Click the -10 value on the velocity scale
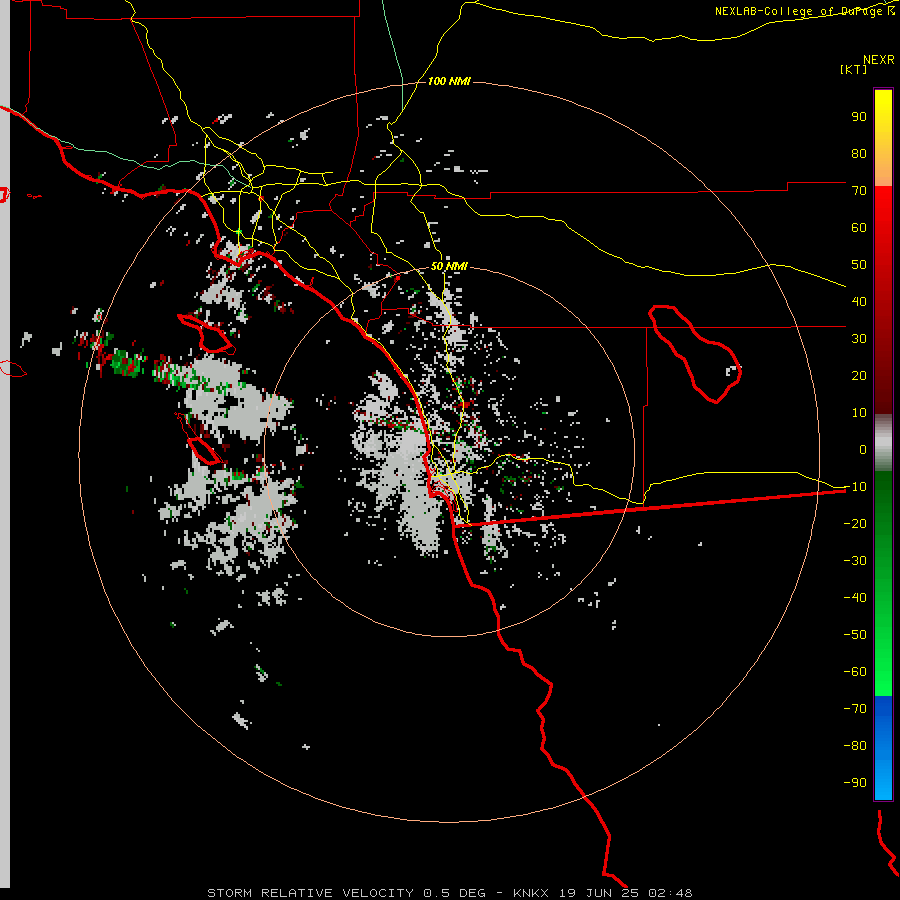 click(855, 487)
